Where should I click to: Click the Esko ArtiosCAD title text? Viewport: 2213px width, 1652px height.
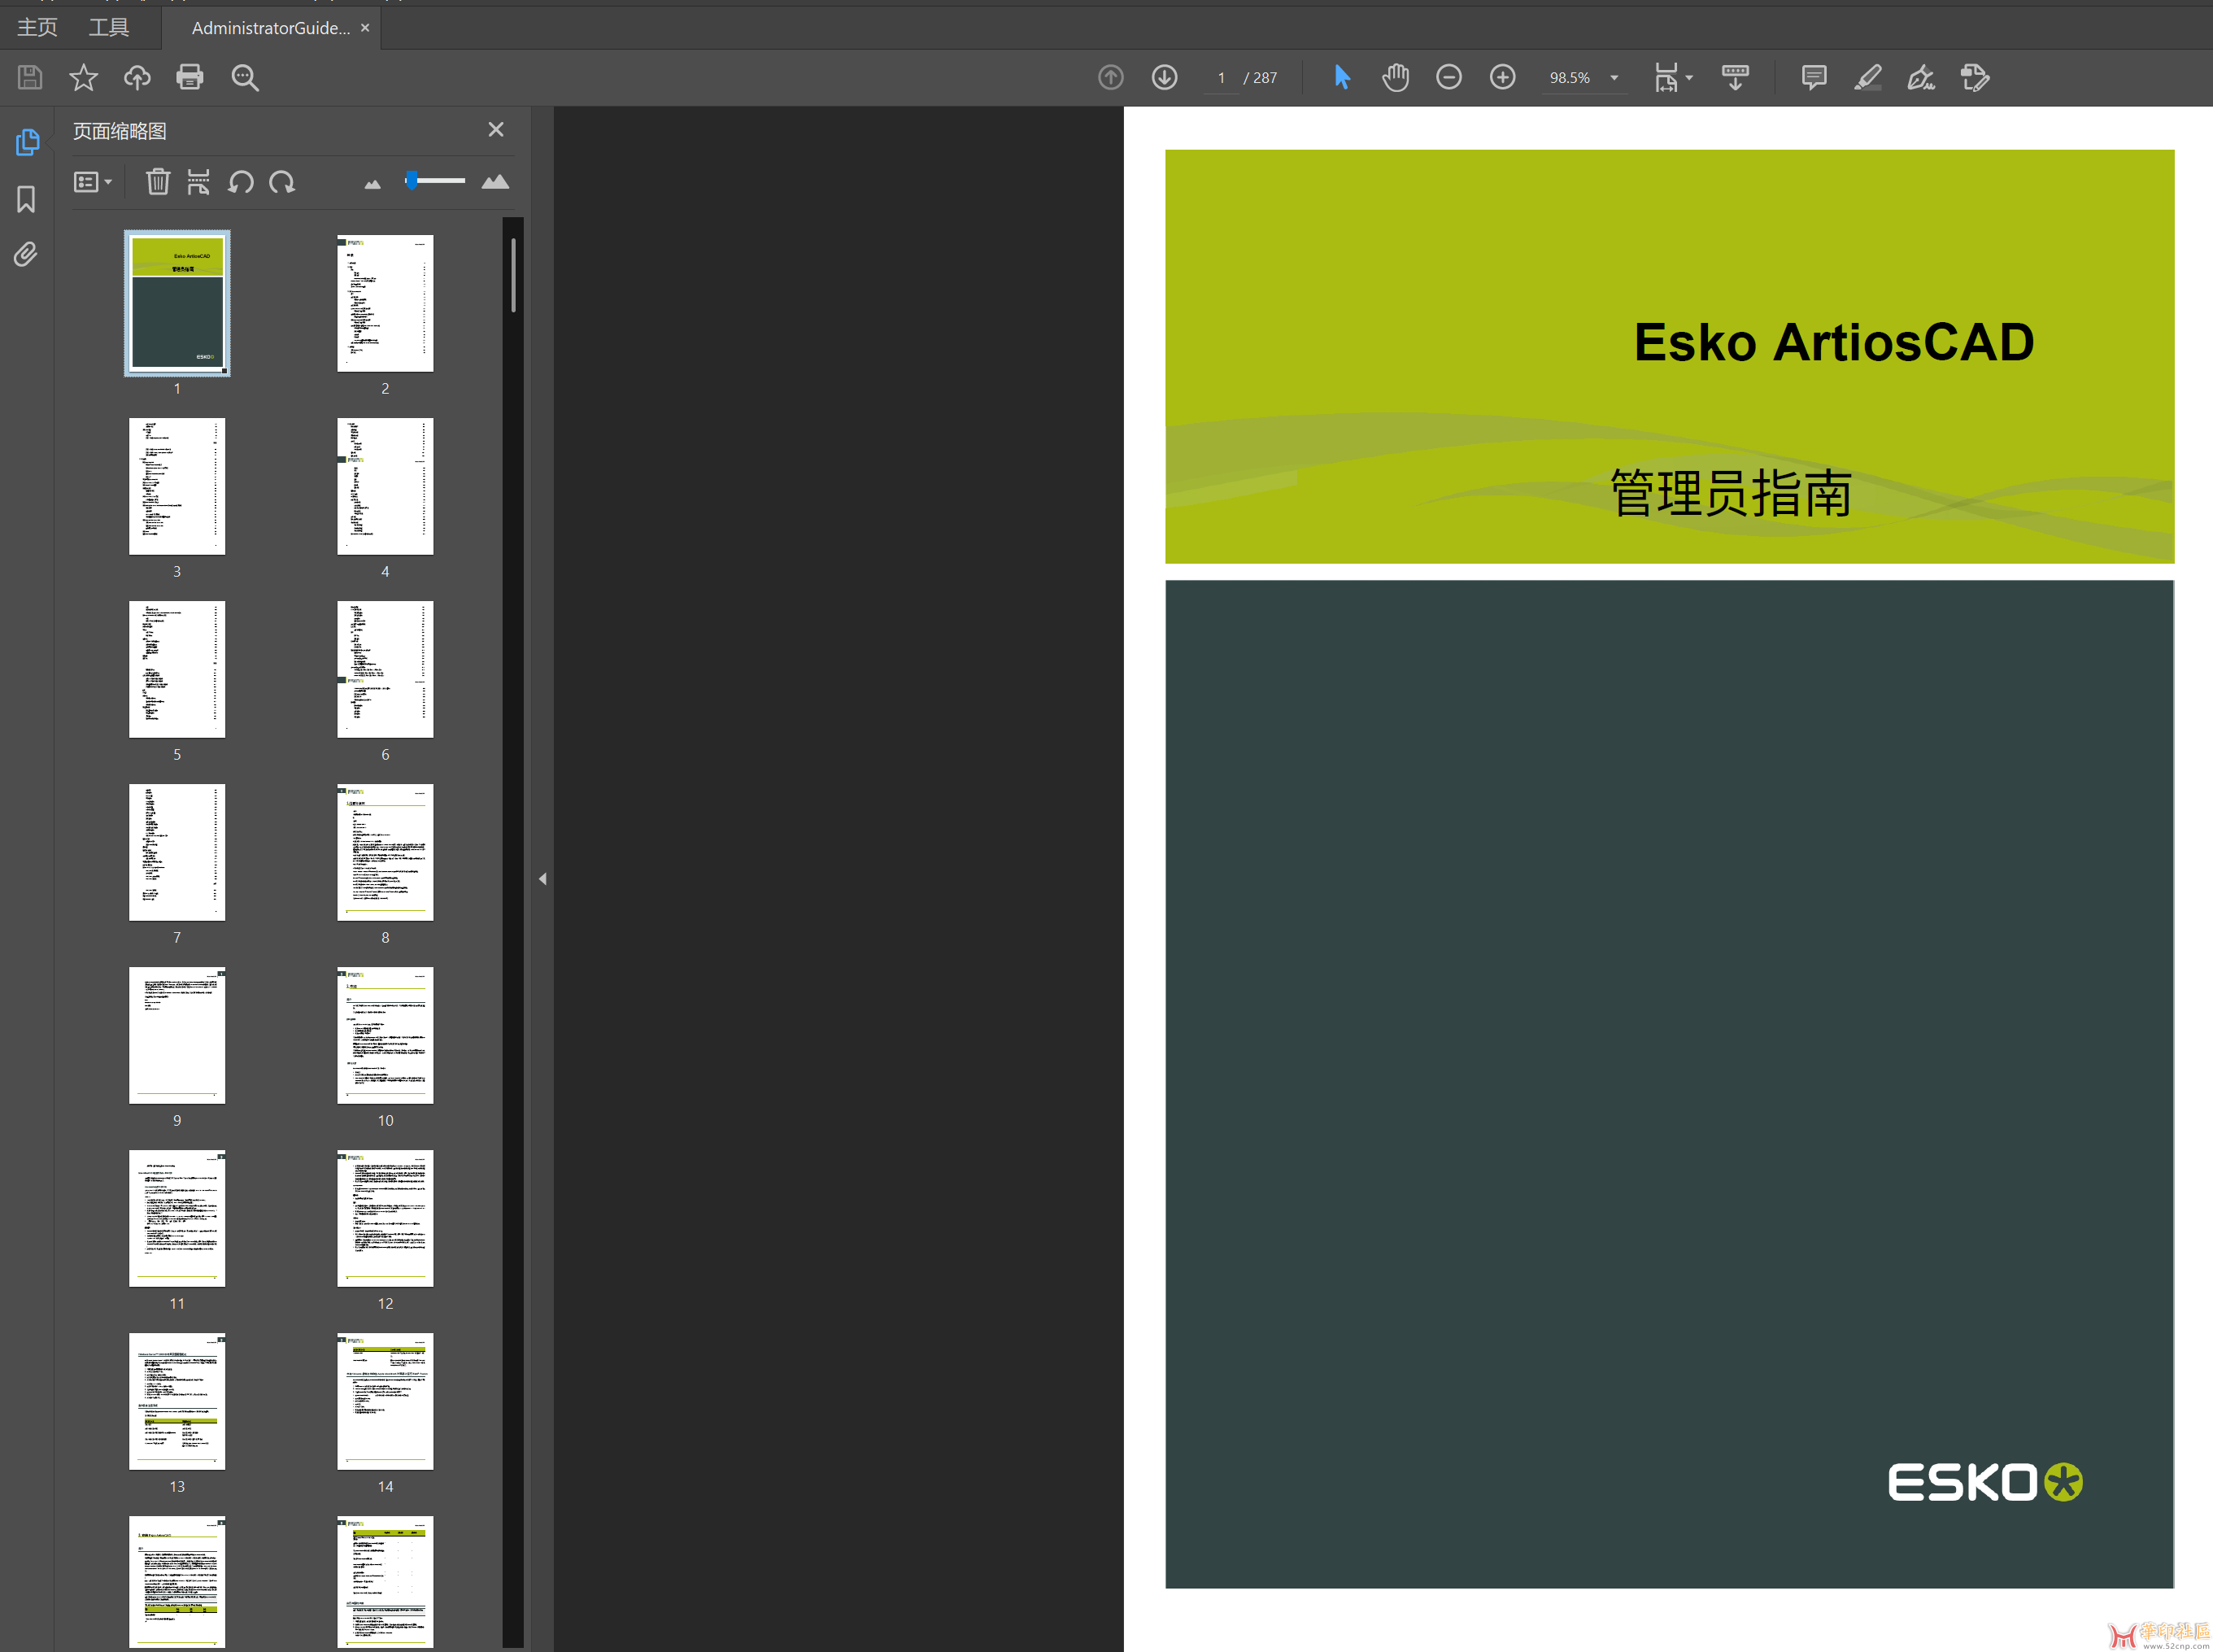(x=1834, y=342)
